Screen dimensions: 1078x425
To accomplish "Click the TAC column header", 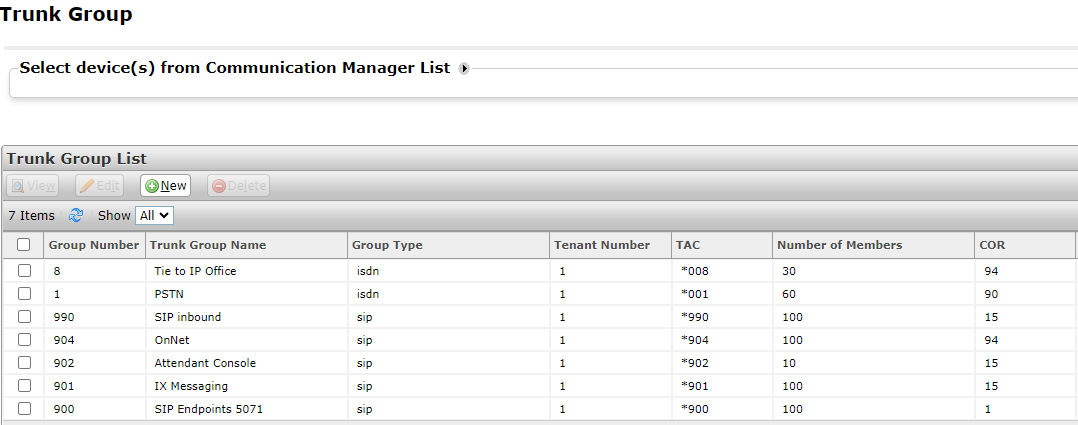I will pyautogui.click(x=688, y=245).
